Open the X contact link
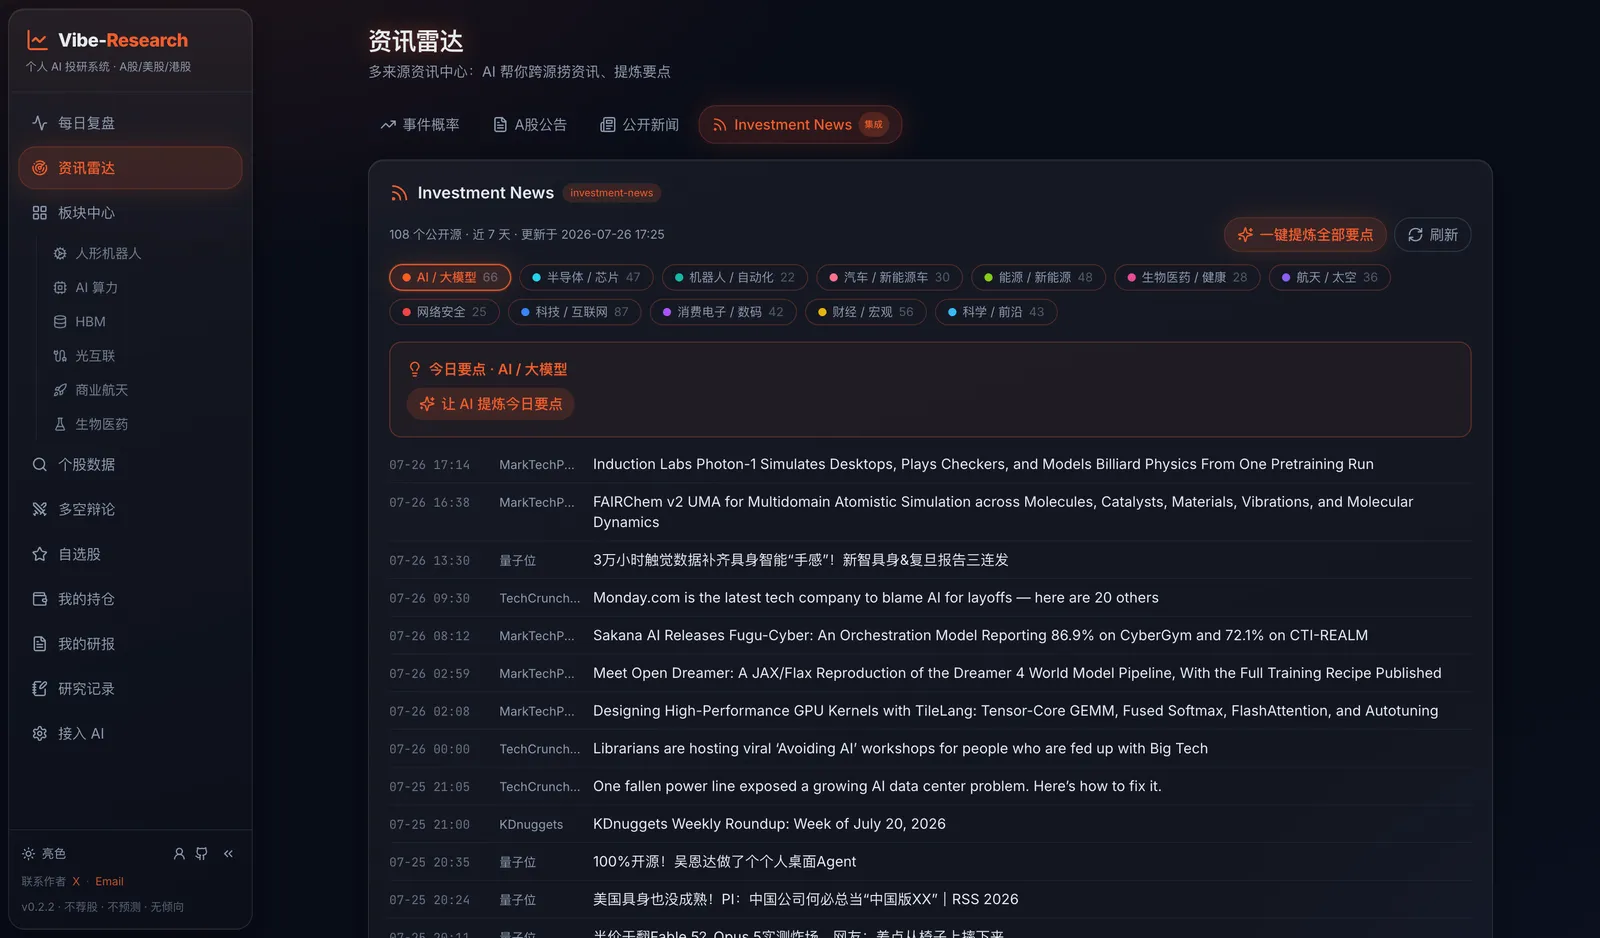 (76, 882)
